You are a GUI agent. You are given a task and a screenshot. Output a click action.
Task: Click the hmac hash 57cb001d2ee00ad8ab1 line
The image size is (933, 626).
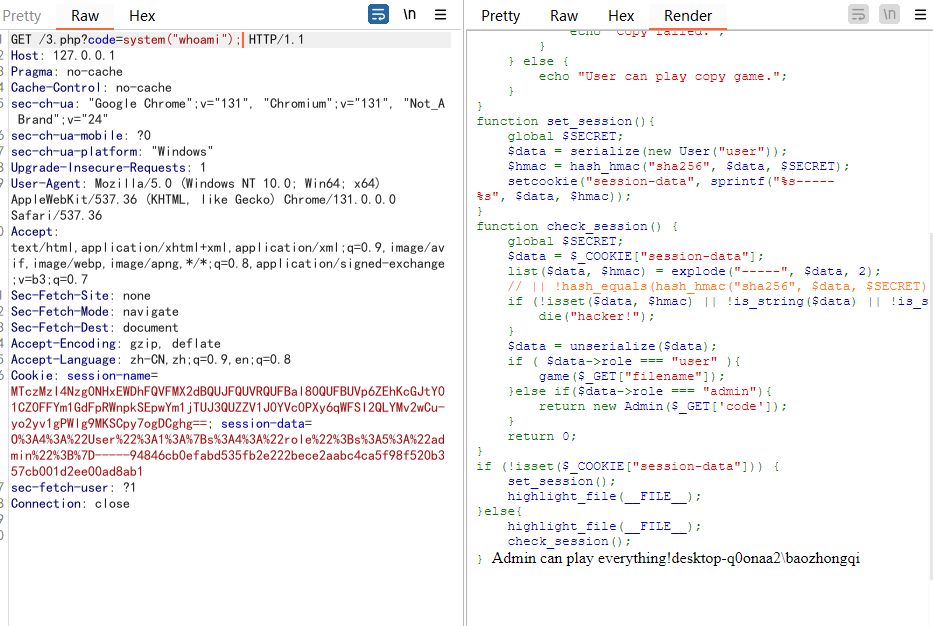pyautogui.click(x=77, y=472)
